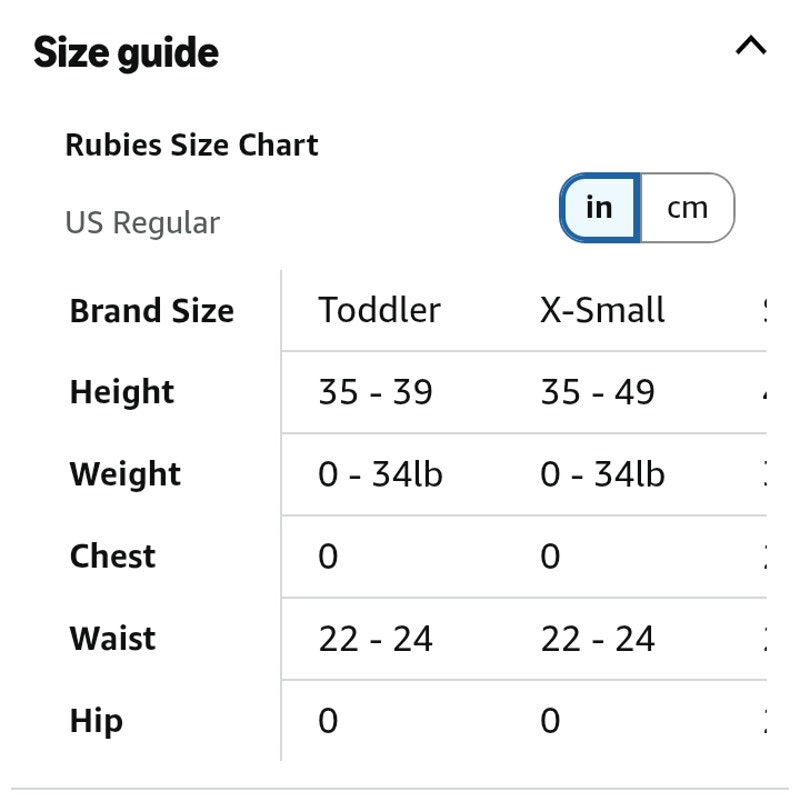The width and height of the screenshot is (800, 800).
Task: Click the Hip row label
Action: coord(96,721)
